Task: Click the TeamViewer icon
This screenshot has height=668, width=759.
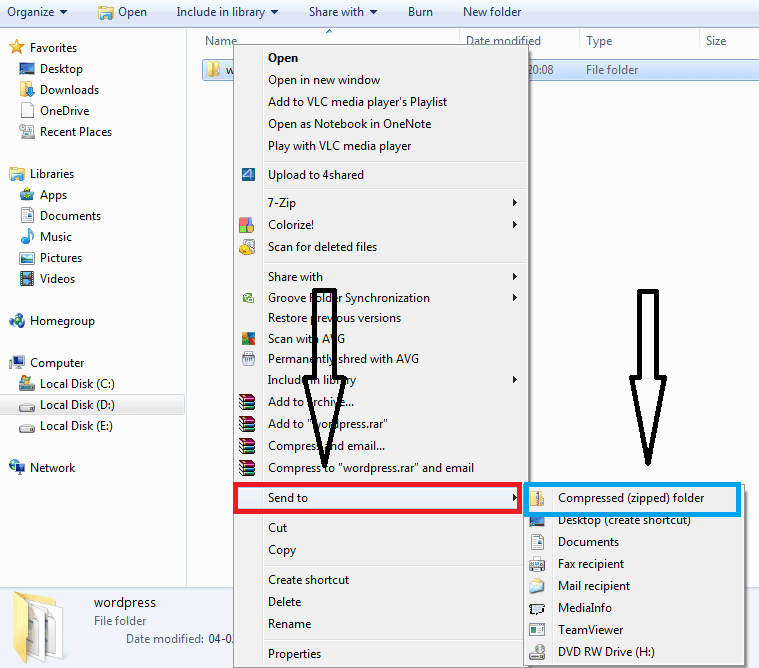Action: [x=537, y=630]
